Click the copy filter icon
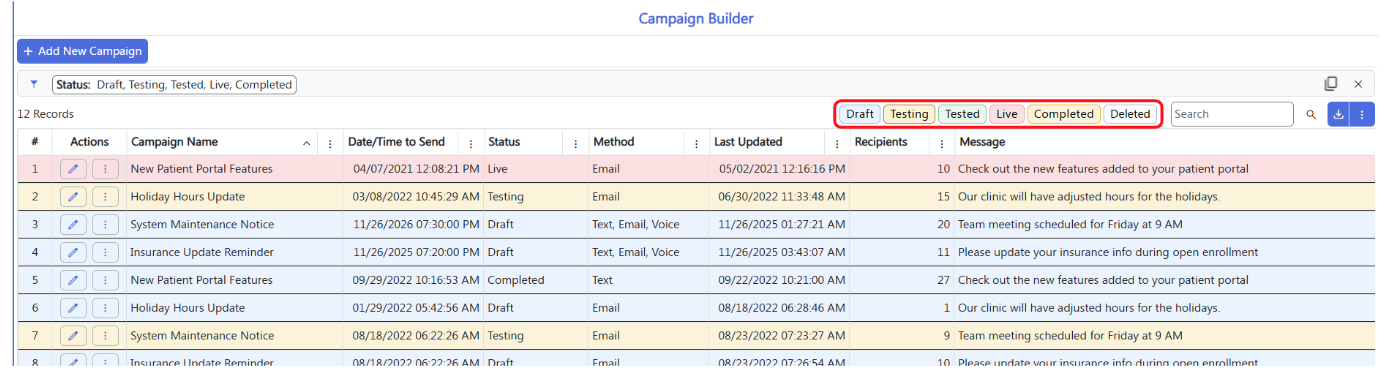This screenshot has height=369, width=1384. click(x=1331, y=84)
